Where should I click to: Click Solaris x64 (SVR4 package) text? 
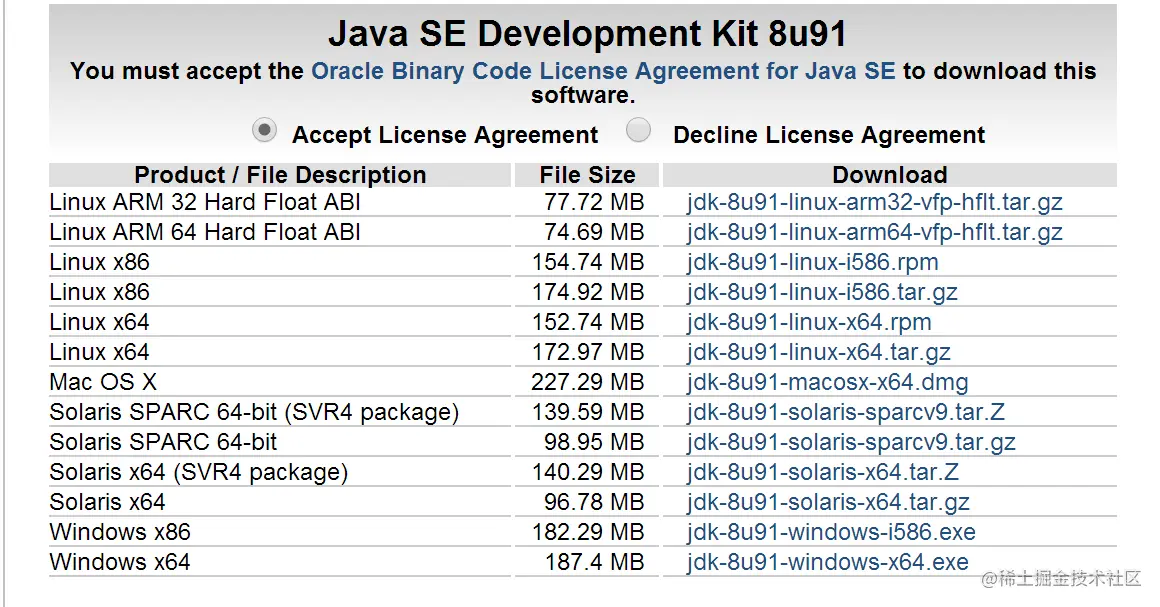click(x=198, y=472)
